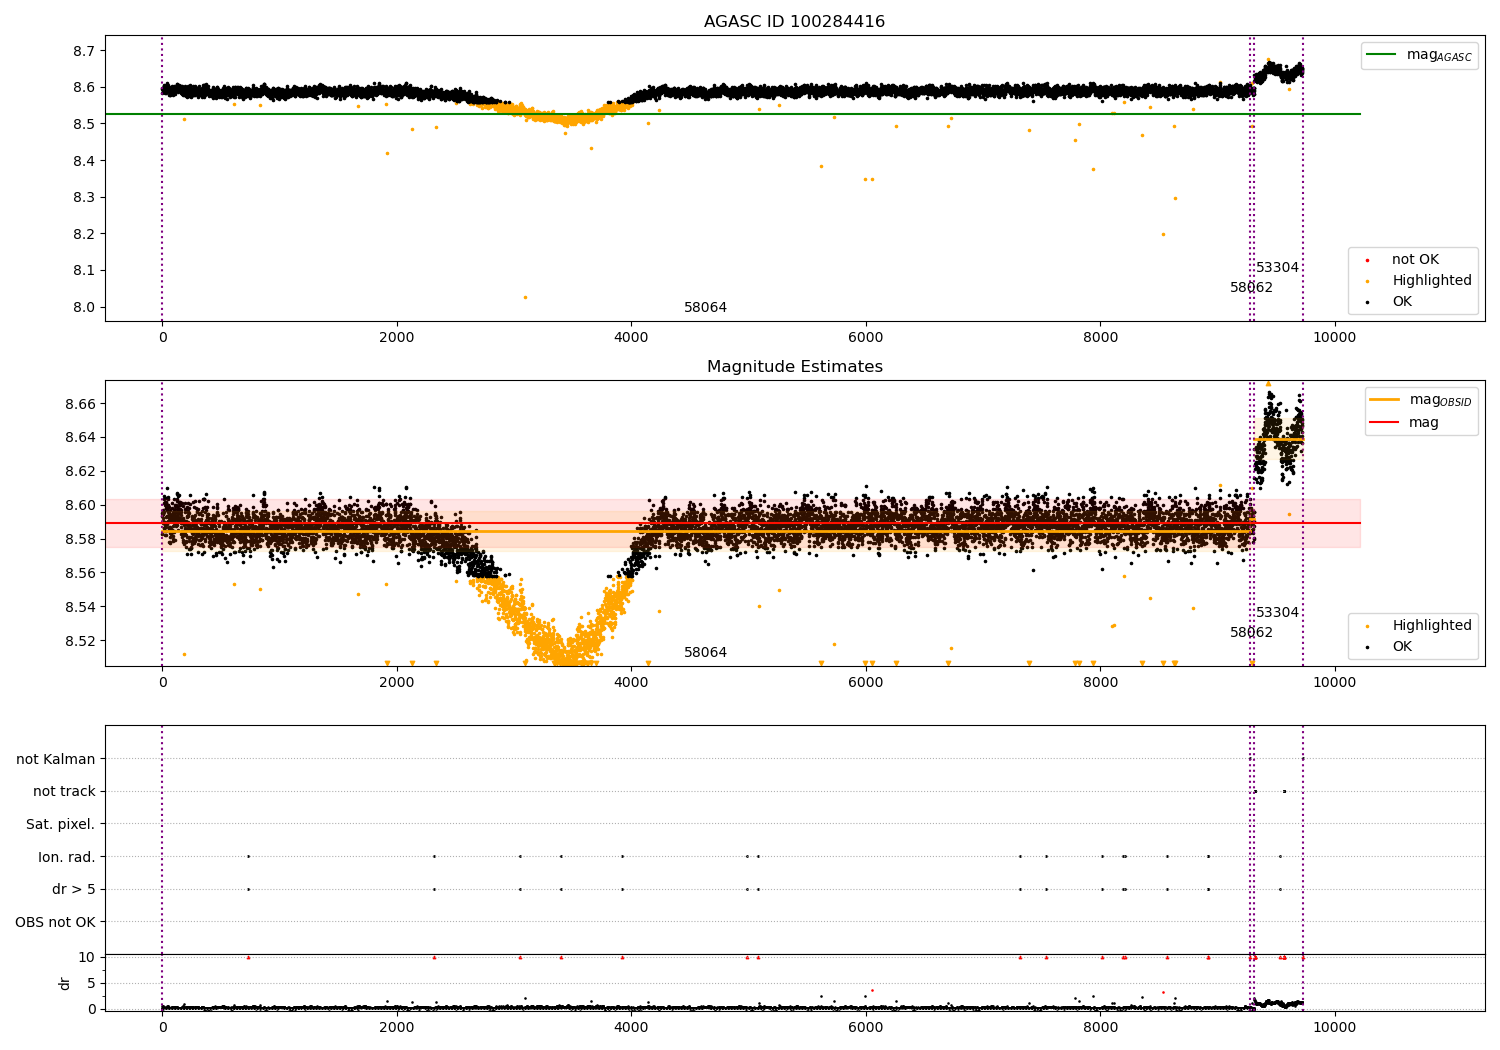Click the 8.62 y-axis tick label

click(79, 471)
